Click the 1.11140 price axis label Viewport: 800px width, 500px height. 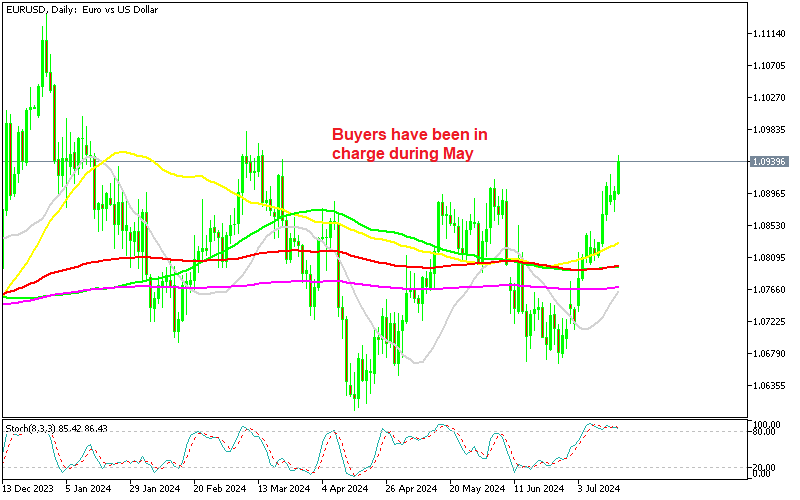[771, 34]
